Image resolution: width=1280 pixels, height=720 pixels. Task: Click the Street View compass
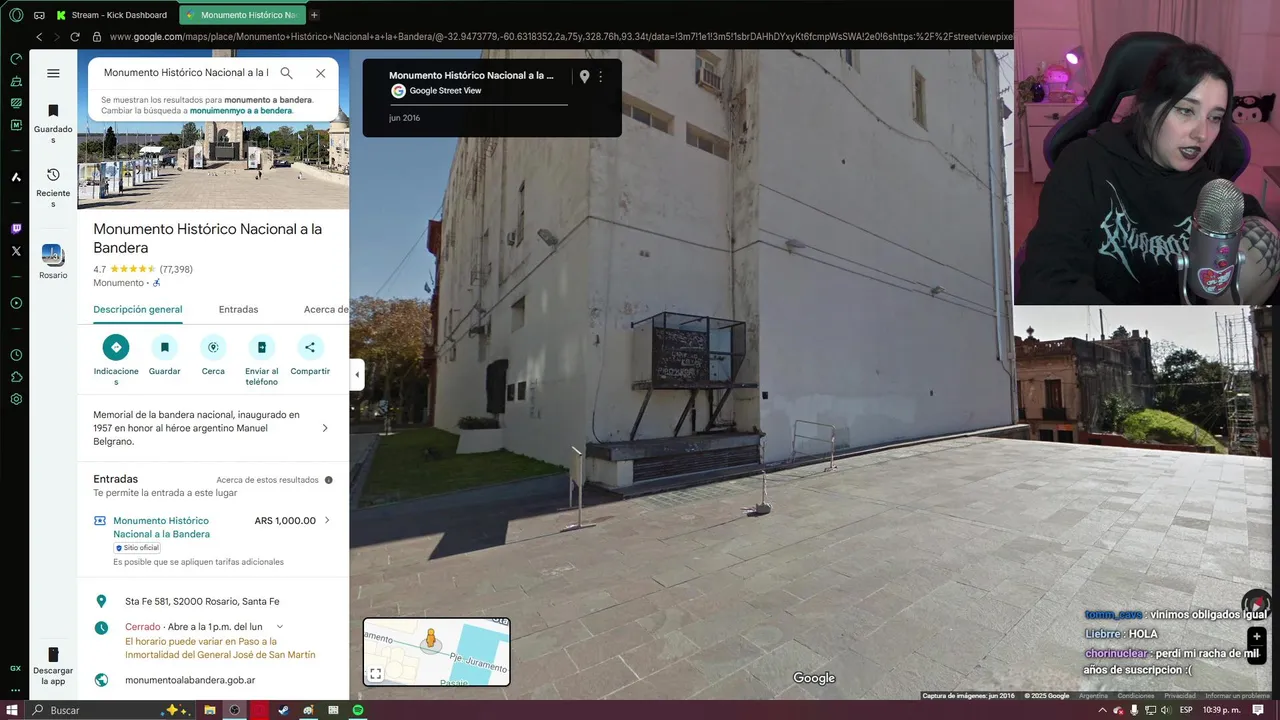[x=1255, y=603]
